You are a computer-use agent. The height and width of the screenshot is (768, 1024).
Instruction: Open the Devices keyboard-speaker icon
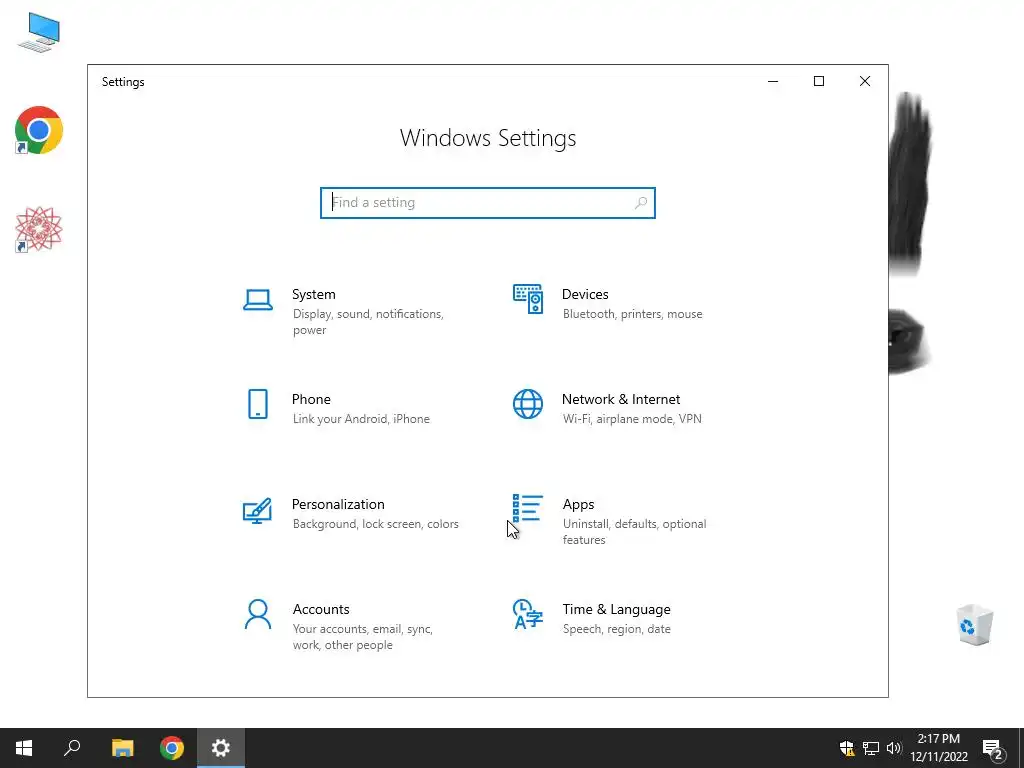[x=528, y=299]
